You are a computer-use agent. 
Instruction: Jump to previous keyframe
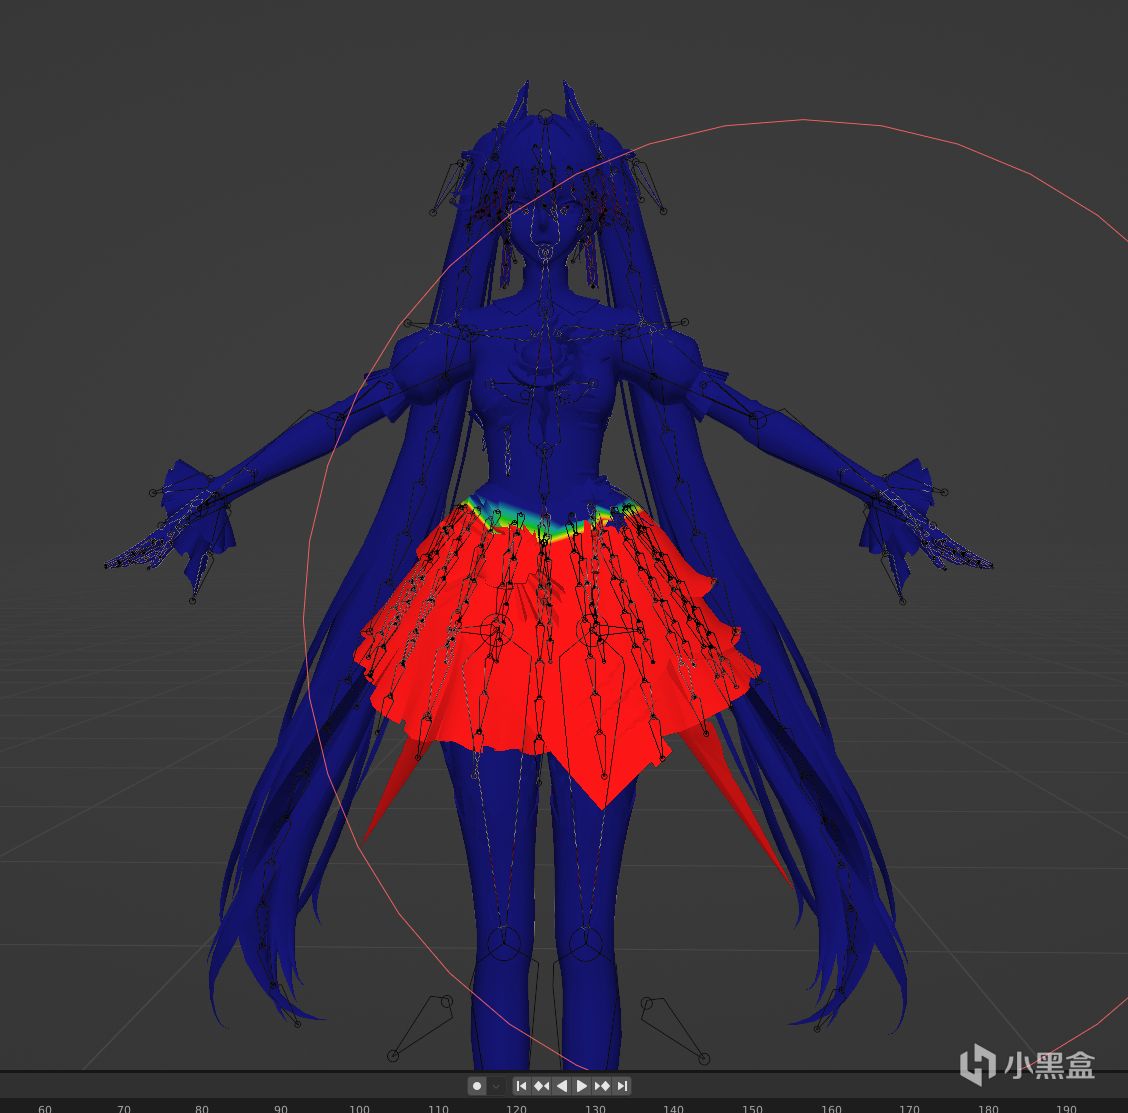542,1086
